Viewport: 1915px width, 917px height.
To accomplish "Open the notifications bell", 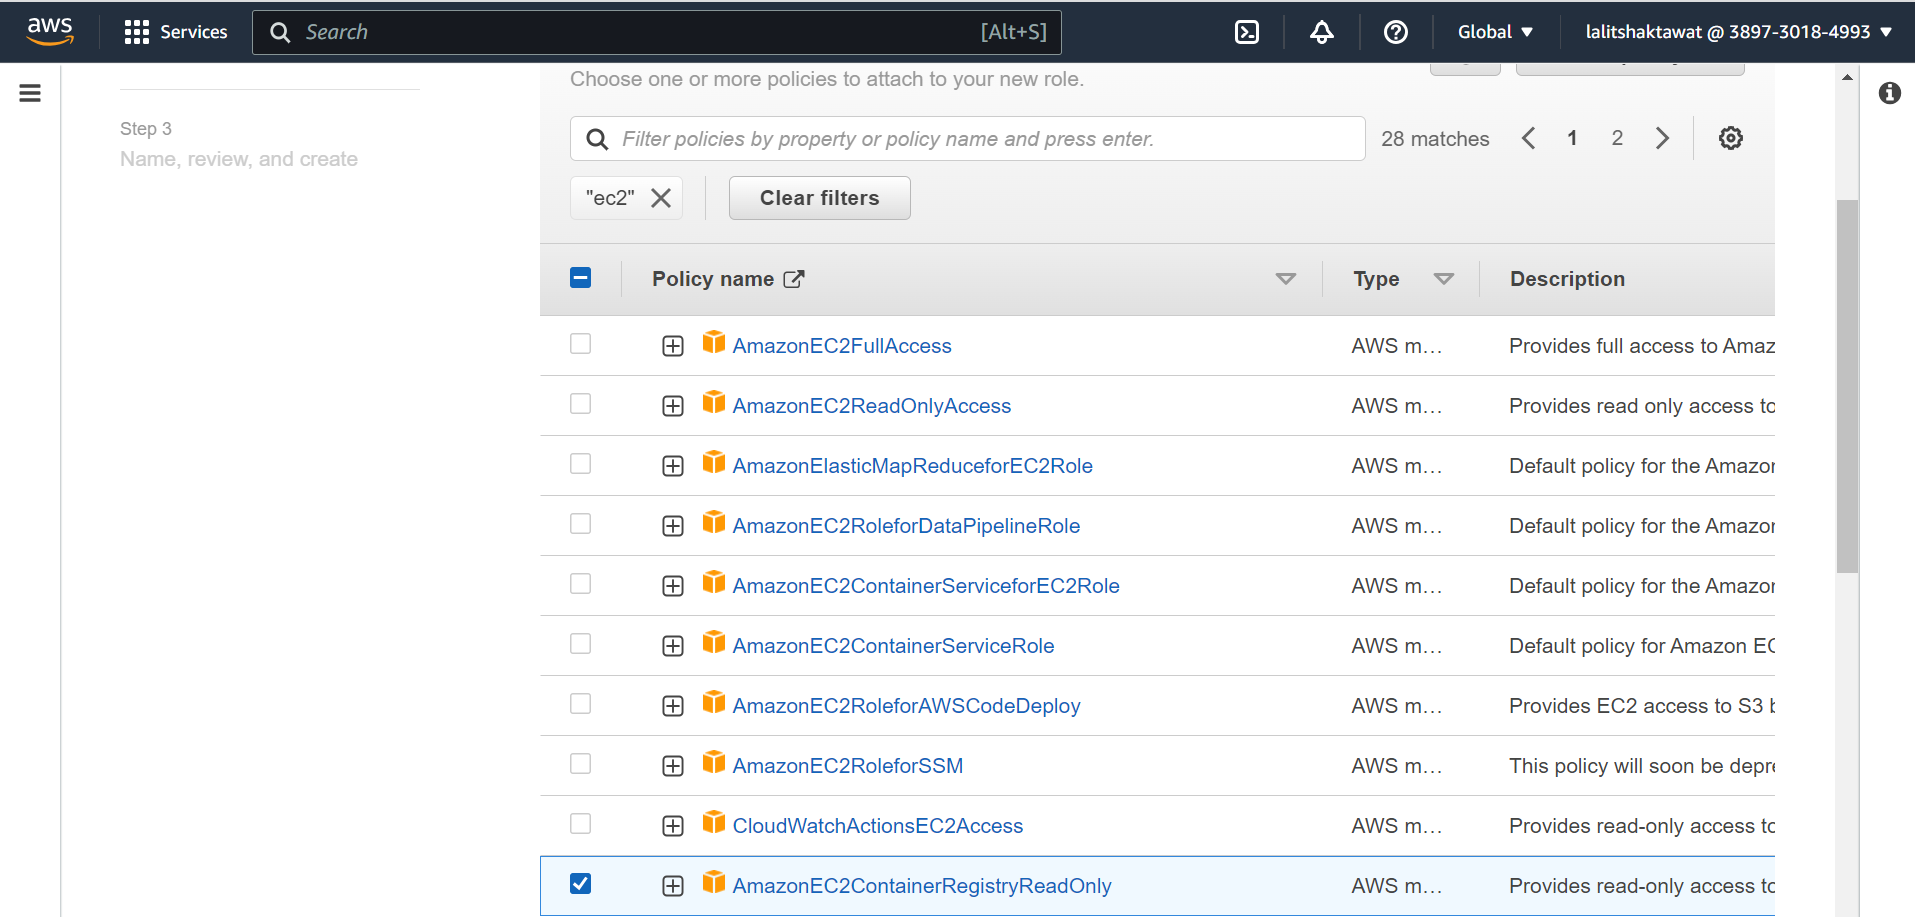I will pos(1322,32).
